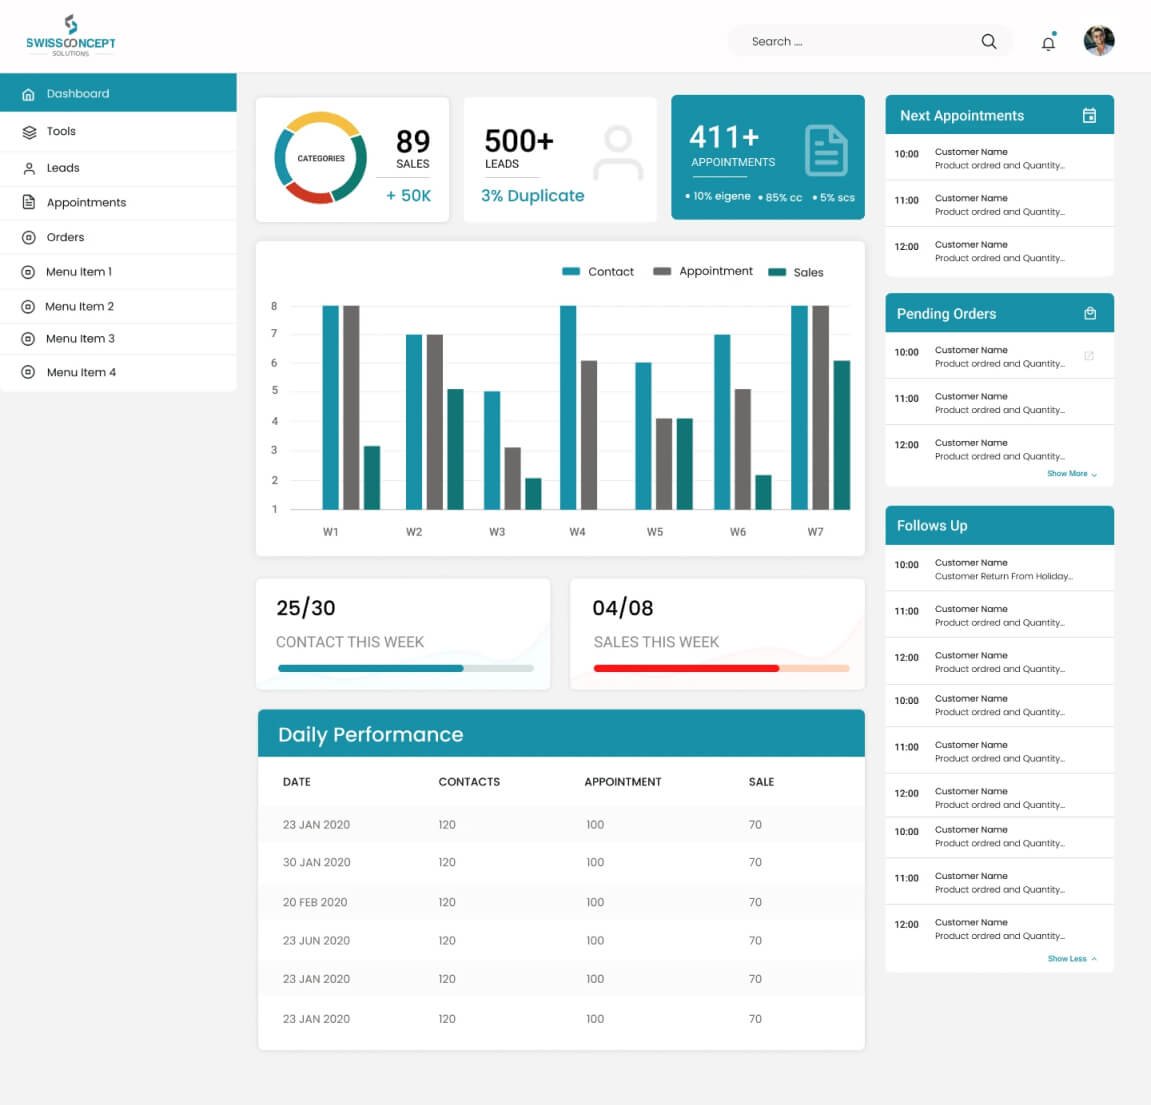Click the bag icon in Pending Orders

pyautogui.click(x=1089, y=314)
